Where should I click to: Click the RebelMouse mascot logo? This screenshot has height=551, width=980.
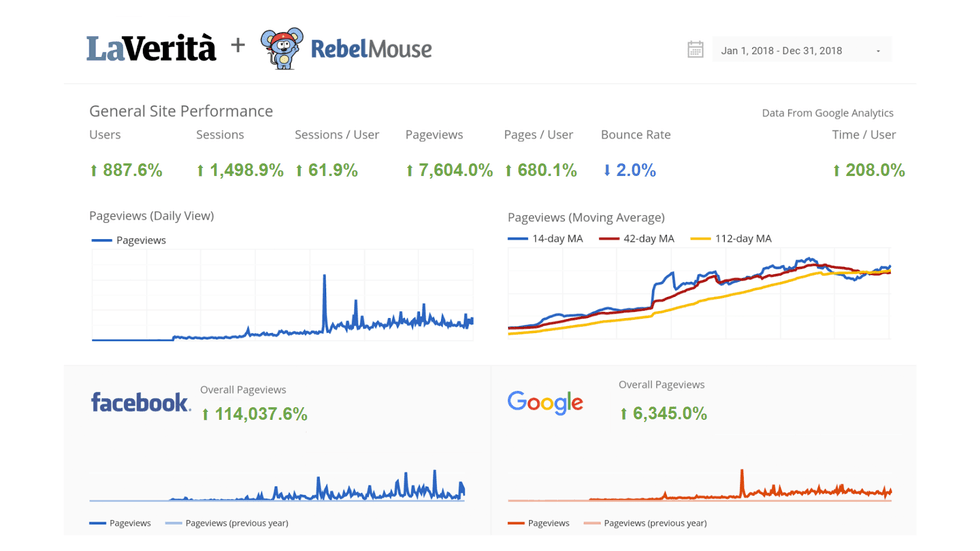coord(281,48)
